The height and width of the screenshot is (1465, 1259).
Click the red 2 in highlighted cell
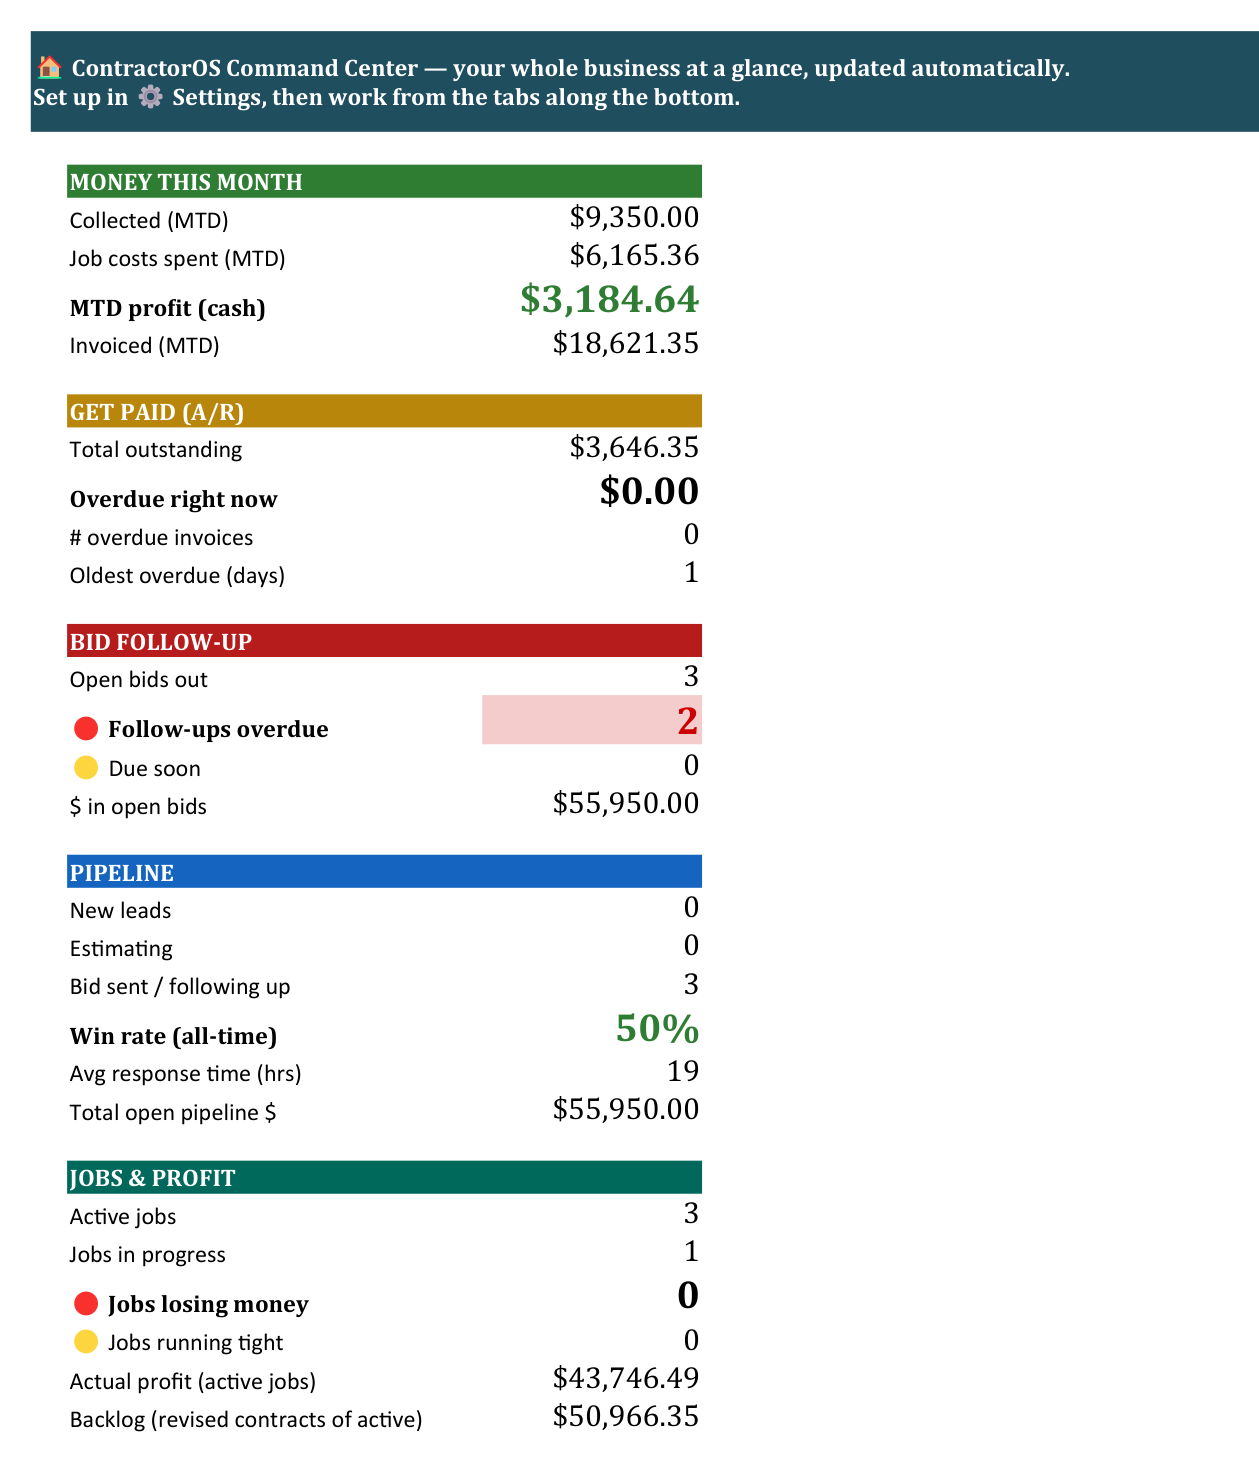pos(687,720)
